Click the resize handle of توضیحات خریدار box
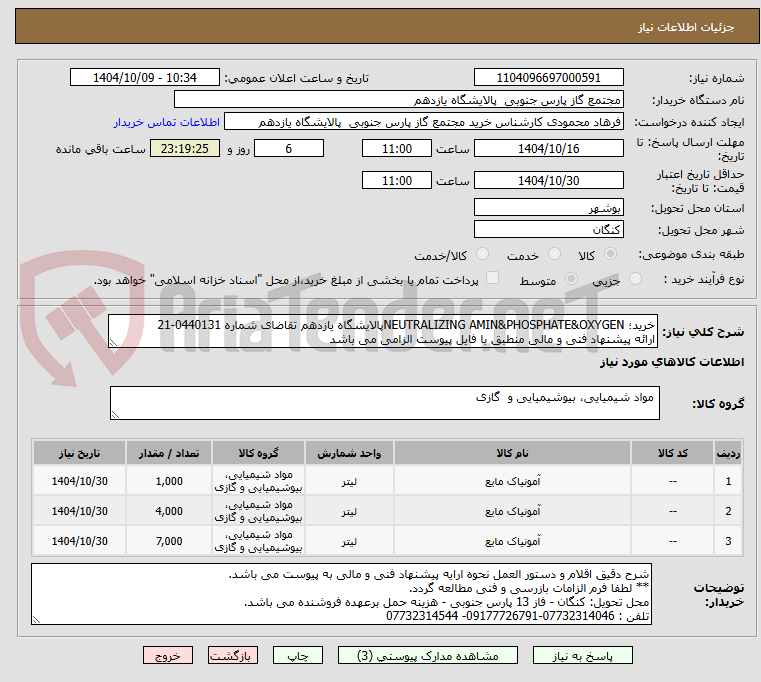 [36, 619]
